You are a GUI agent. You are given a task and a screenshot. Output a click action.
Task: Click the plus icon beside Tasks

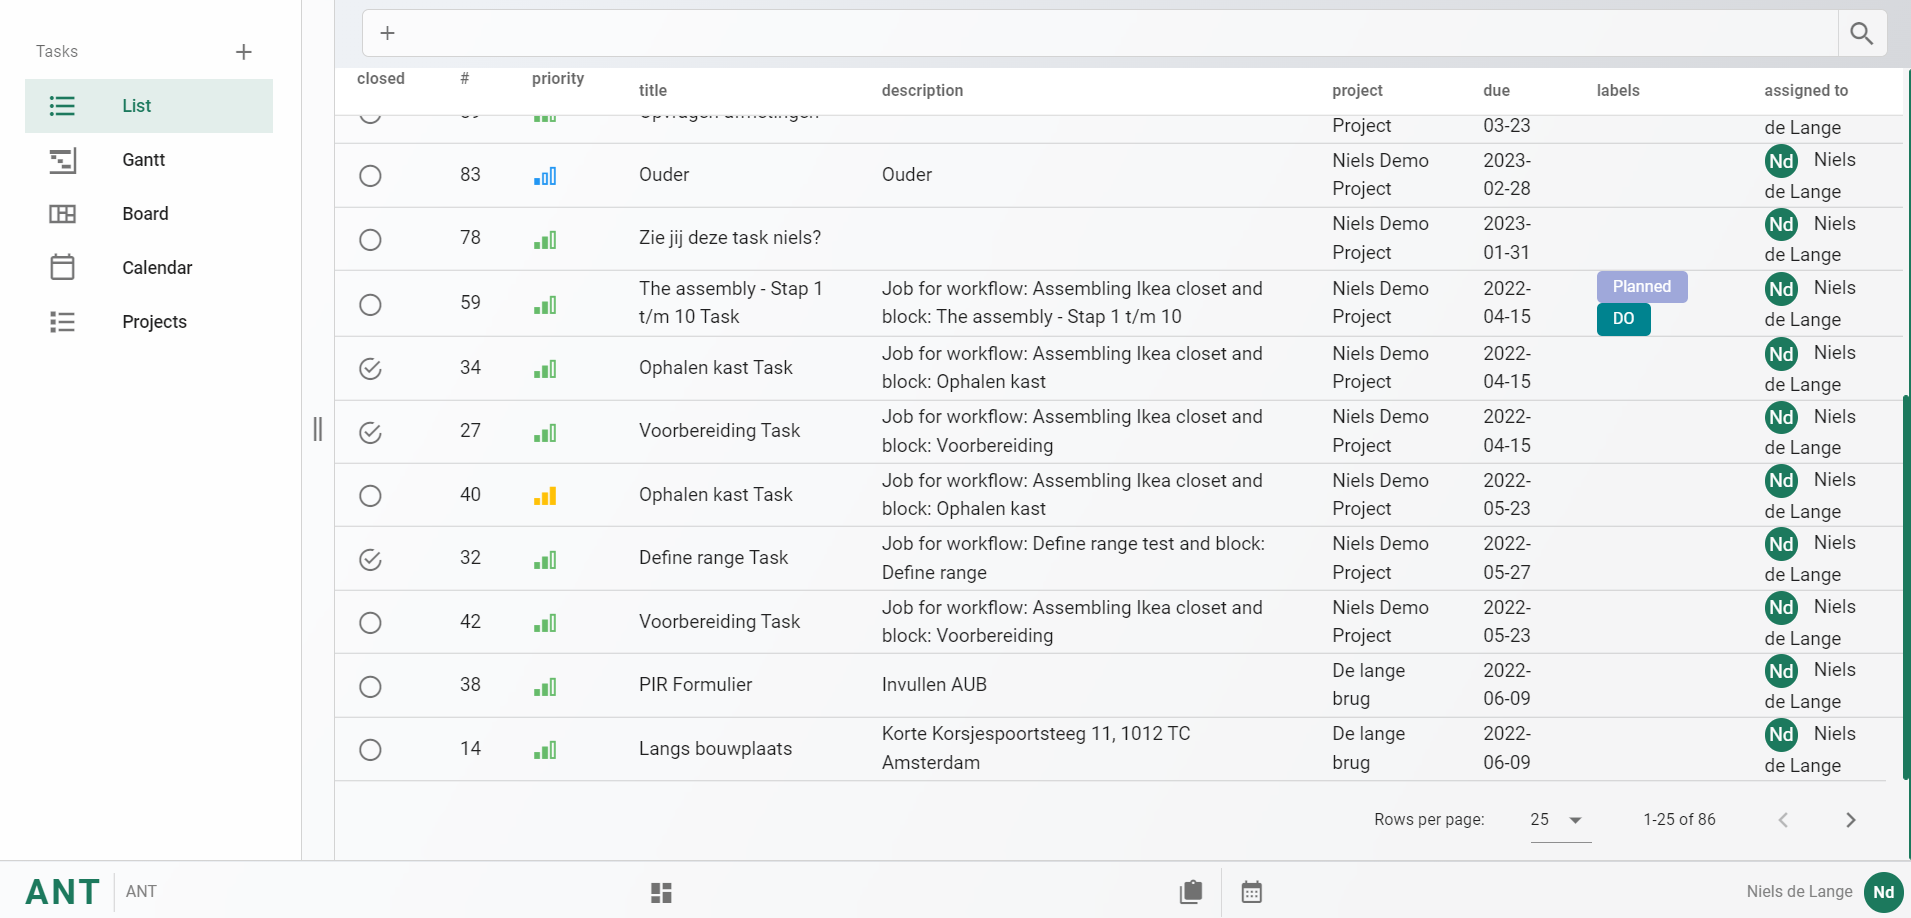243,52
